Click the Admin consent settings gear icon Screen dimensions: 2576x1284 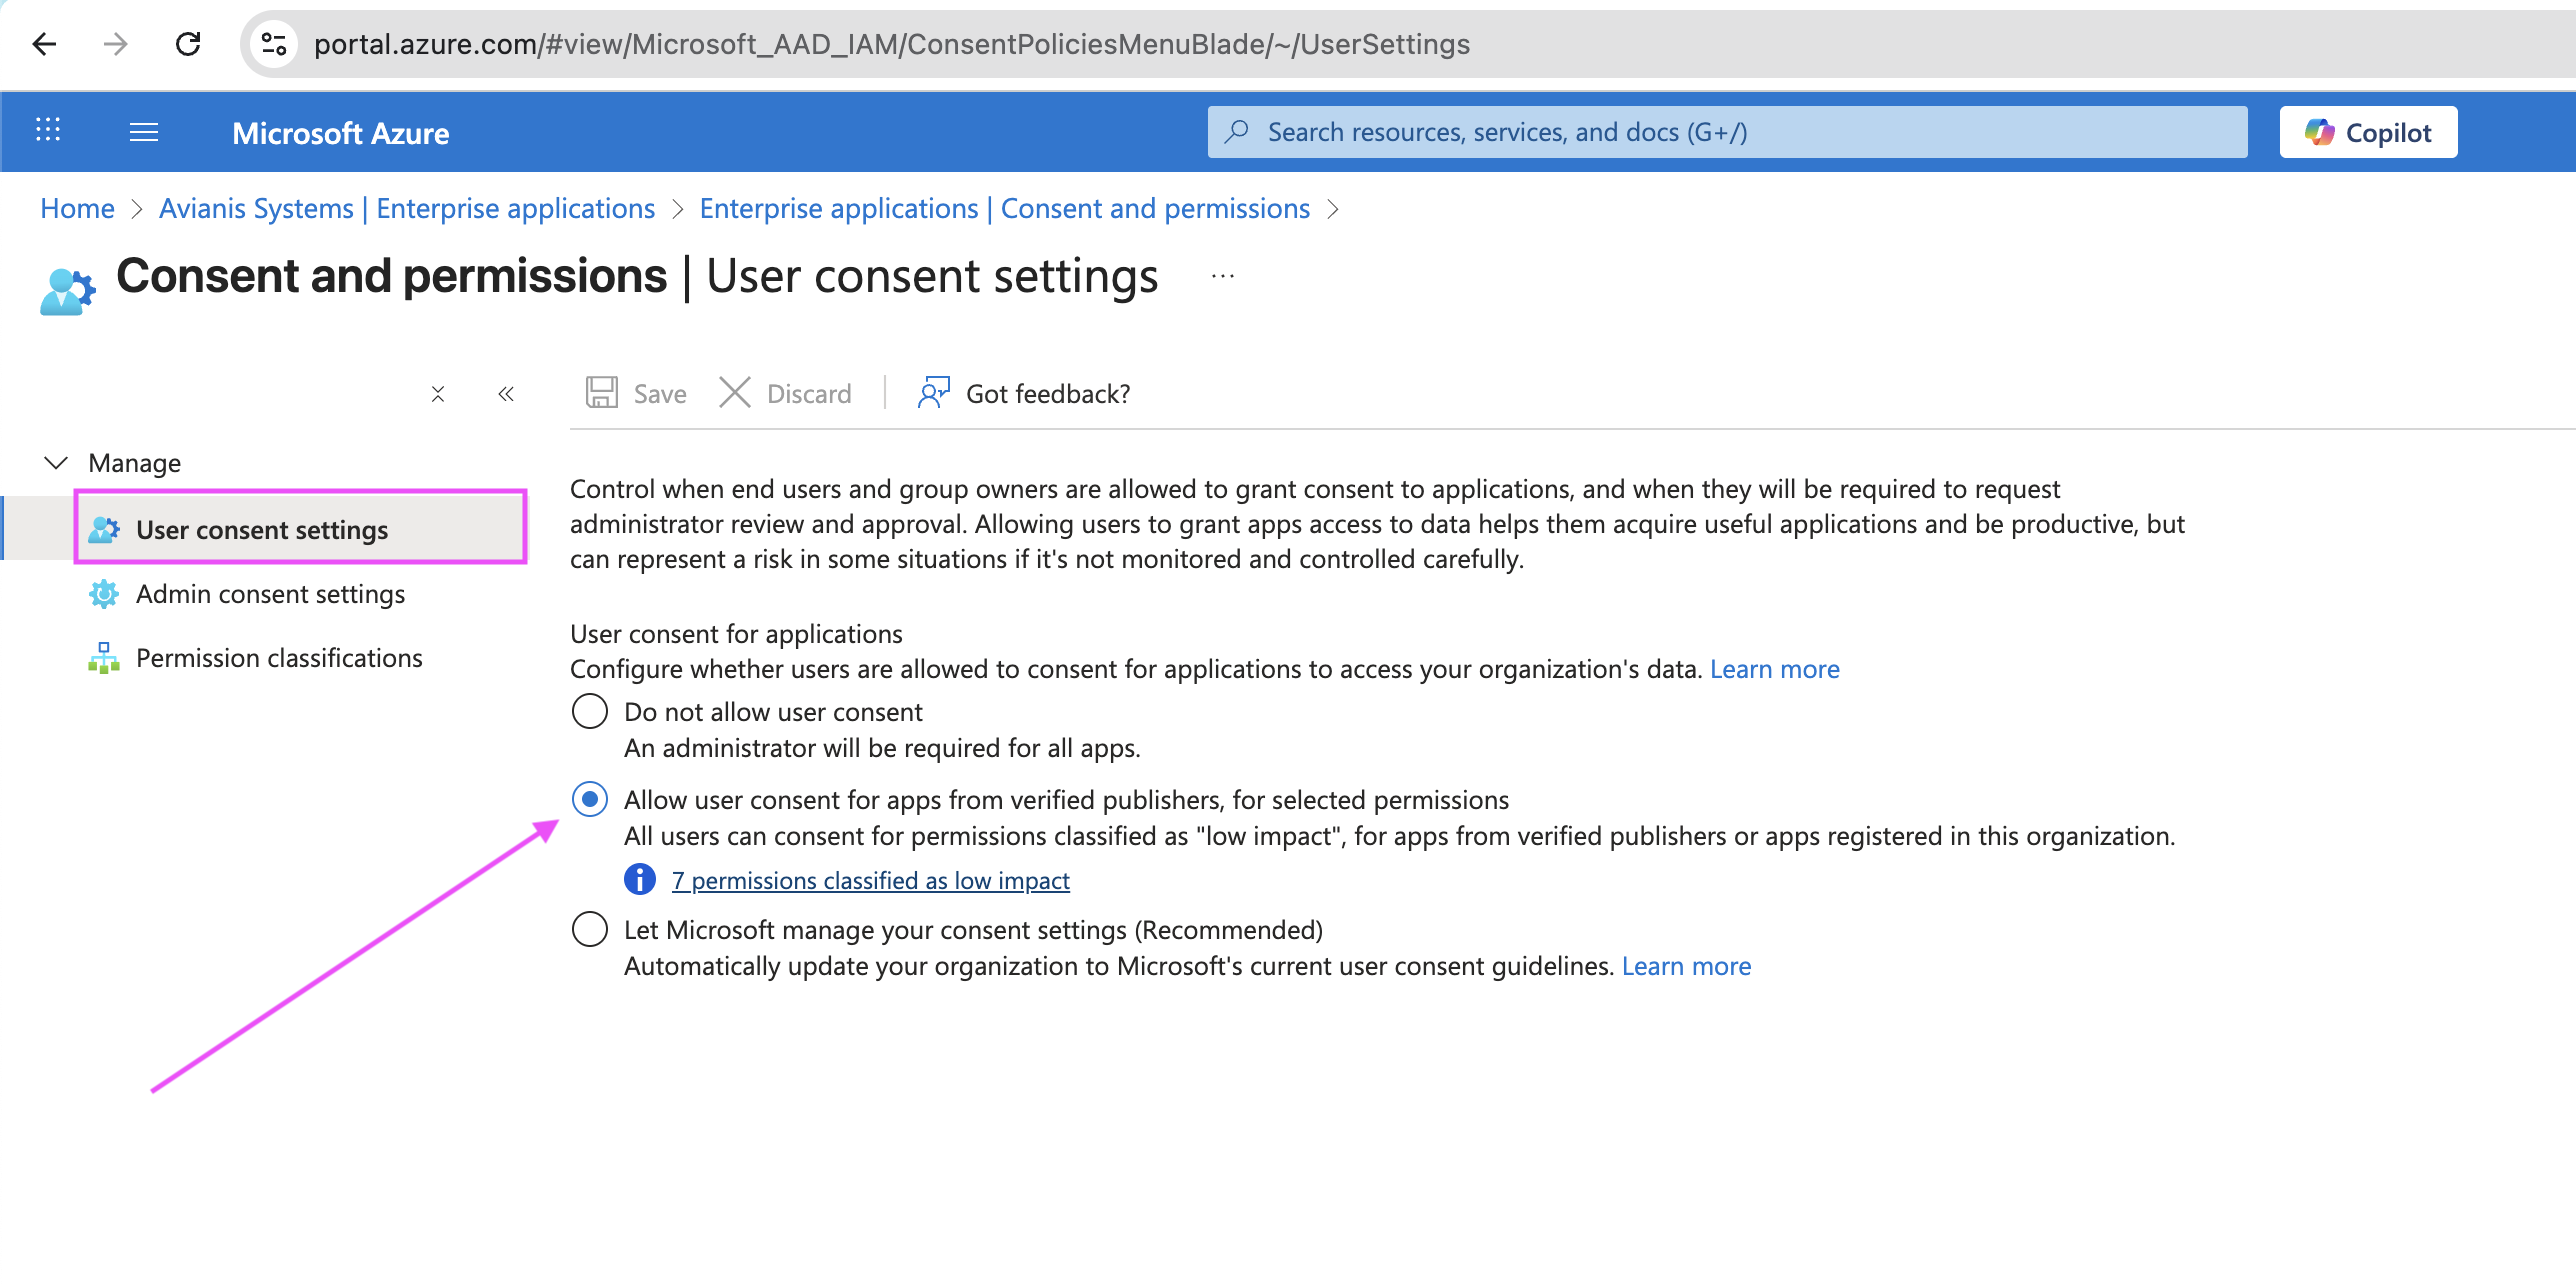pos(104,594)
